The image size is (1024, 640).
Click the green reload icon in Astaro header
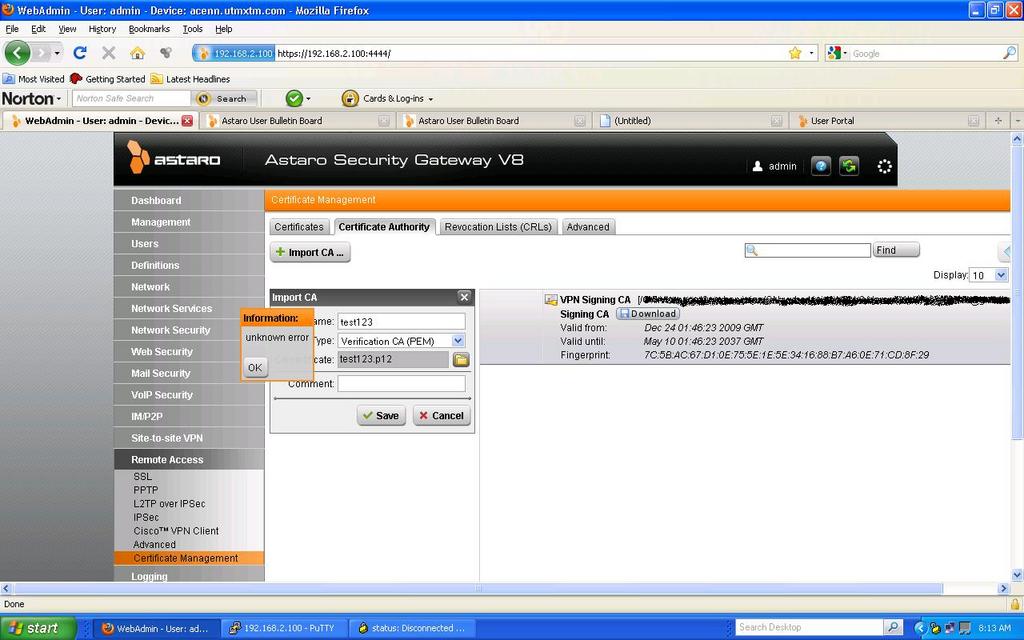coord(849,166)
